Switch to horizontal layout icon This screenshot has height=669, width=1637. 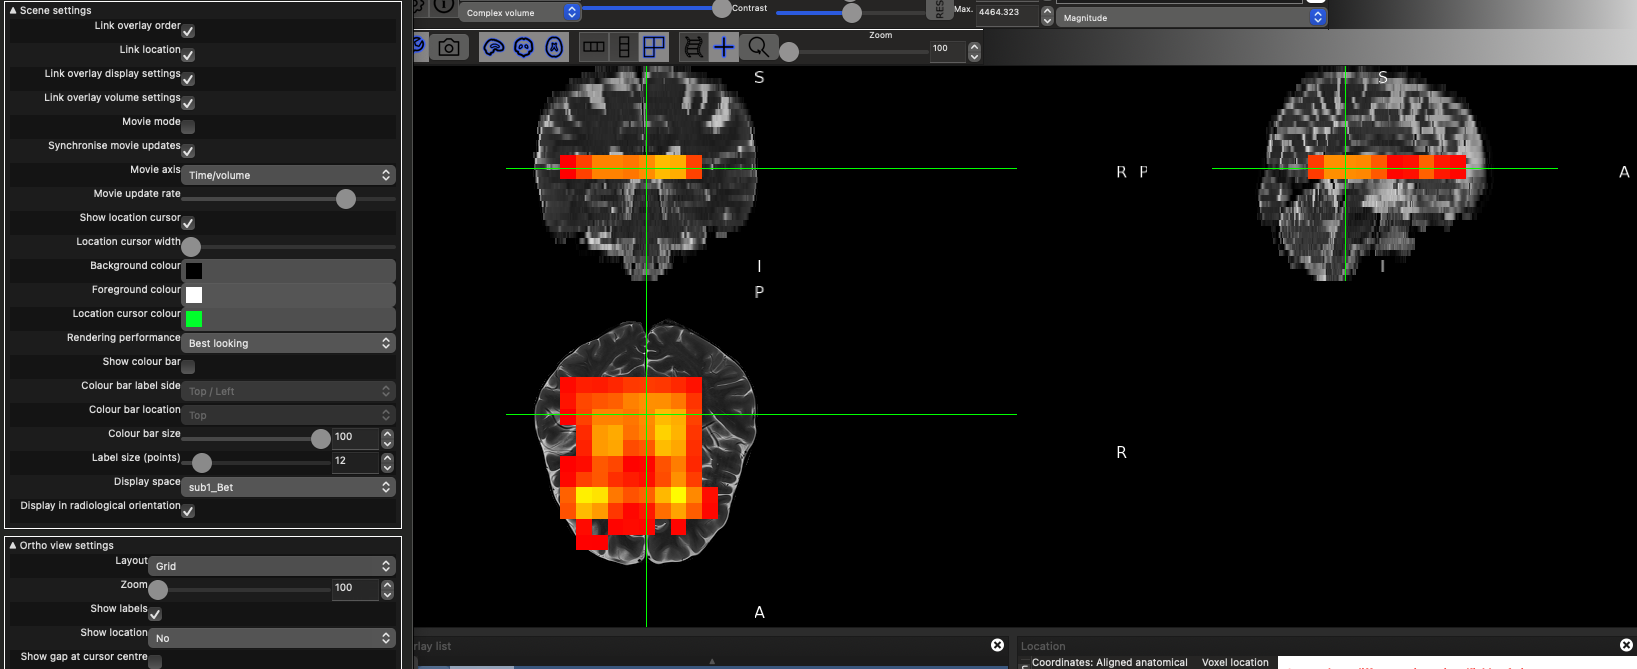[594, 47]
